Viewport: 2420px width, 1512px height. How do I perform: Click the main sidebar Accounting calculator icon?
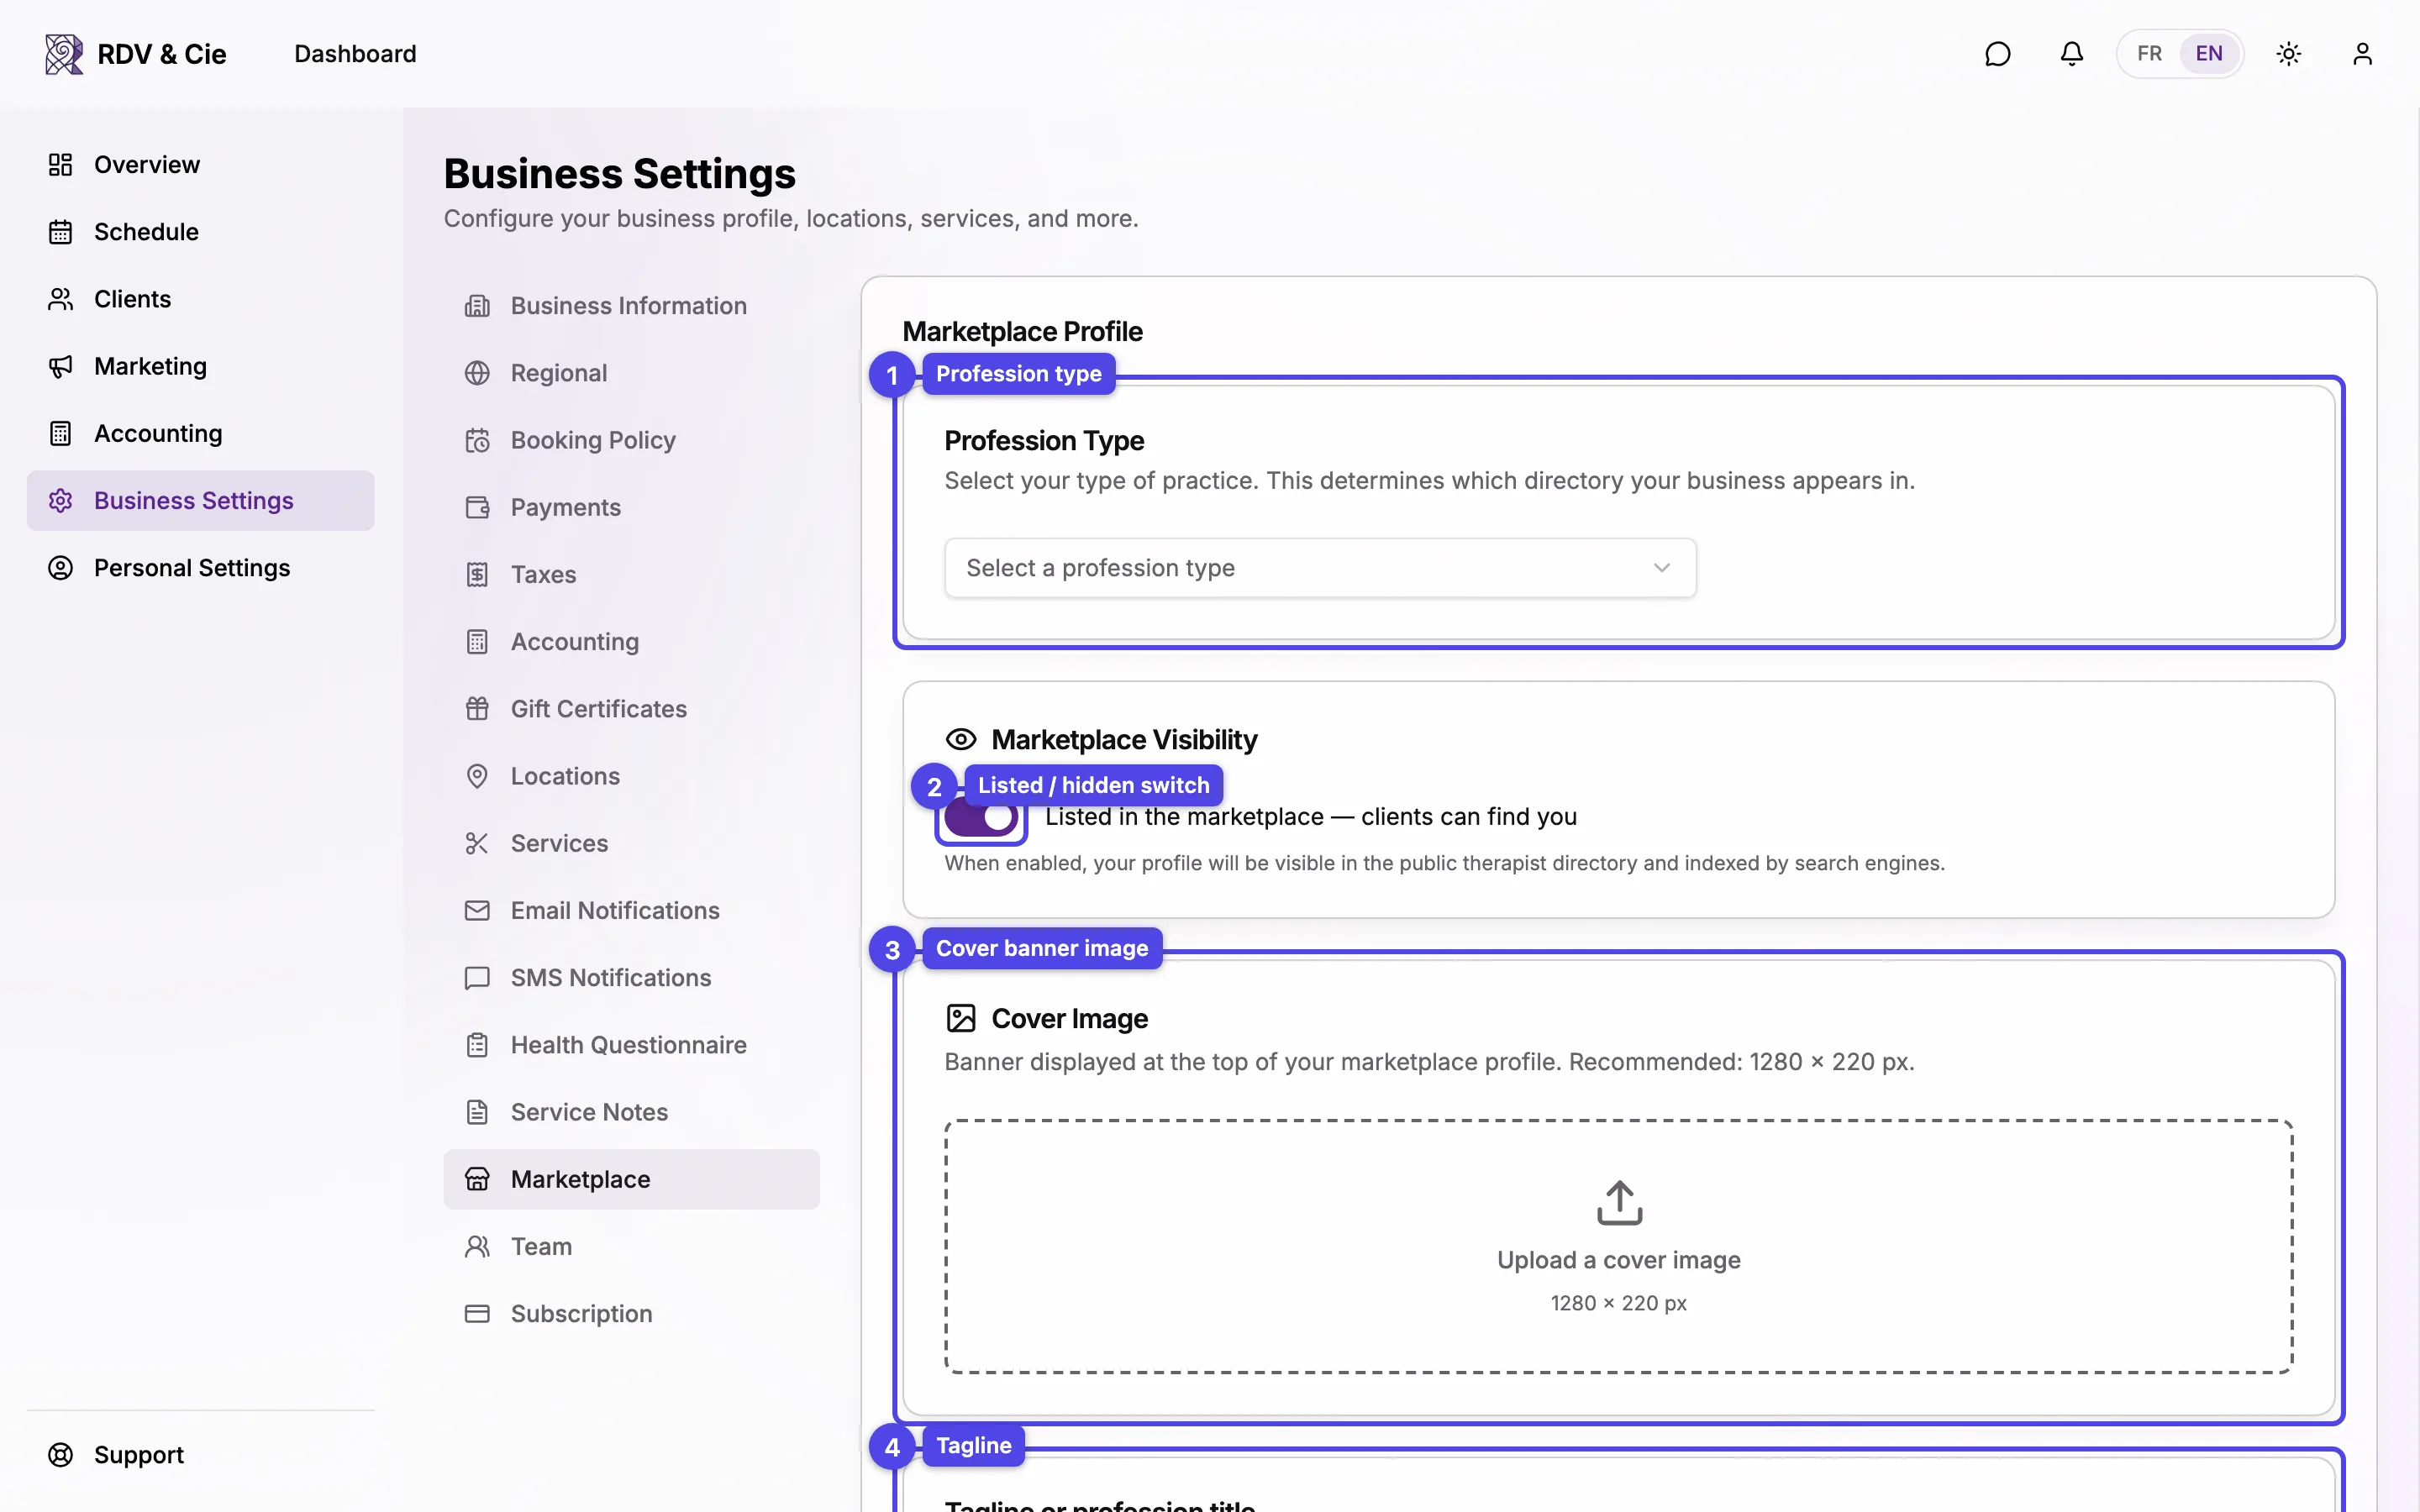61,434
